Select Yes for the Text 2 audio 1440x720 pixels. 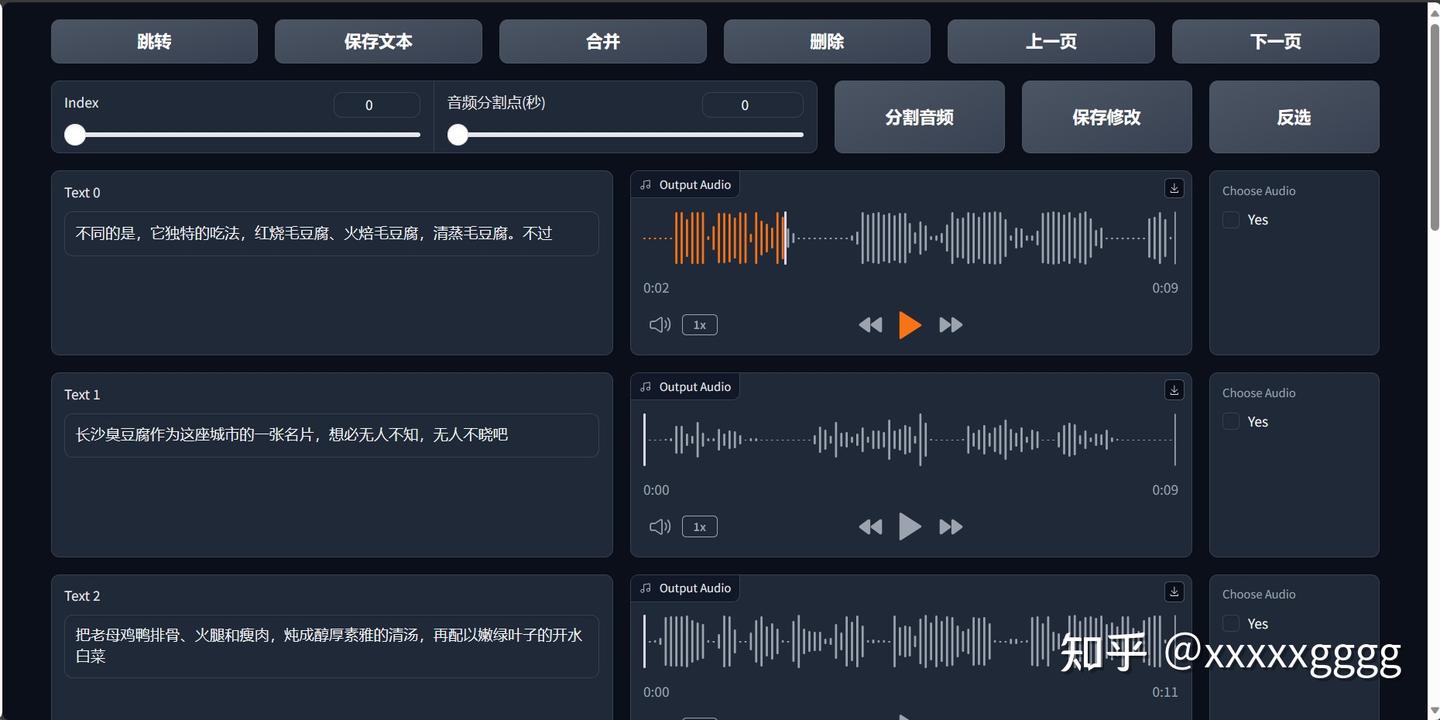click(1230, 623)
